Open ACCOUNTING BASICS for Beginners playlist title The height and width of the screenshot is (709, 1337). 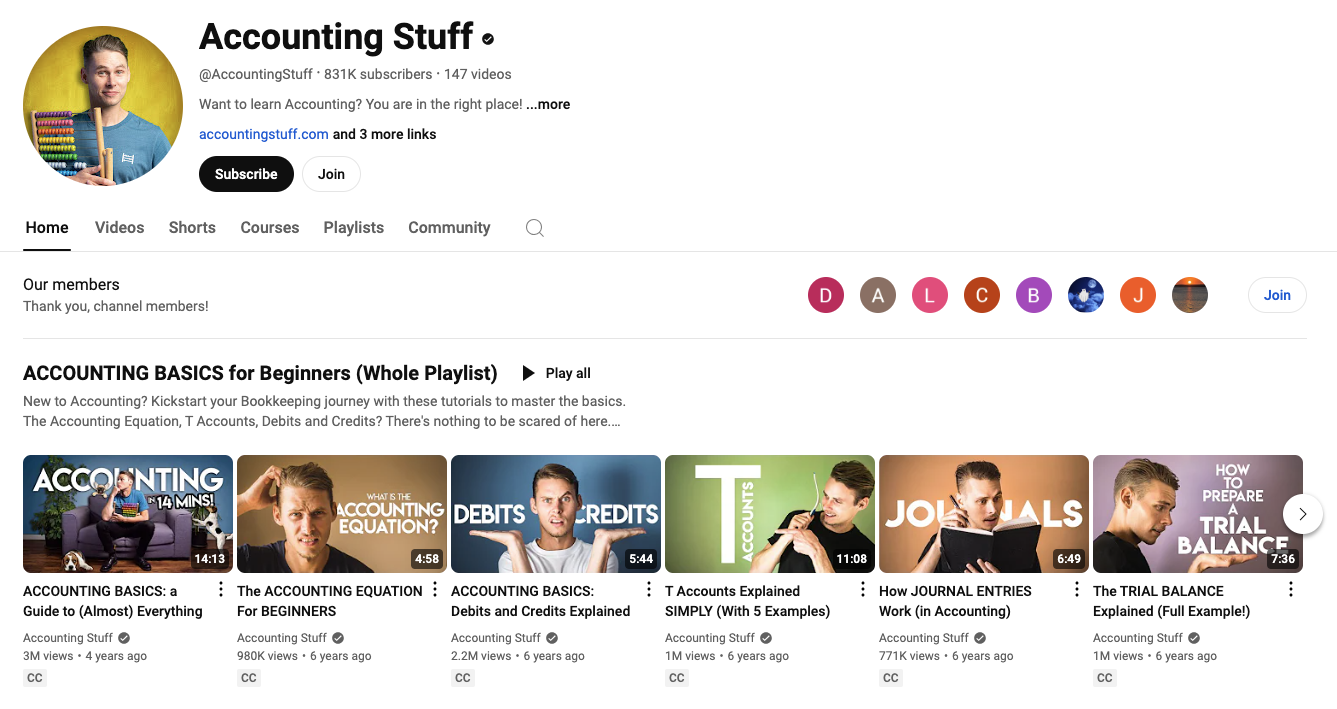(260, 373)
